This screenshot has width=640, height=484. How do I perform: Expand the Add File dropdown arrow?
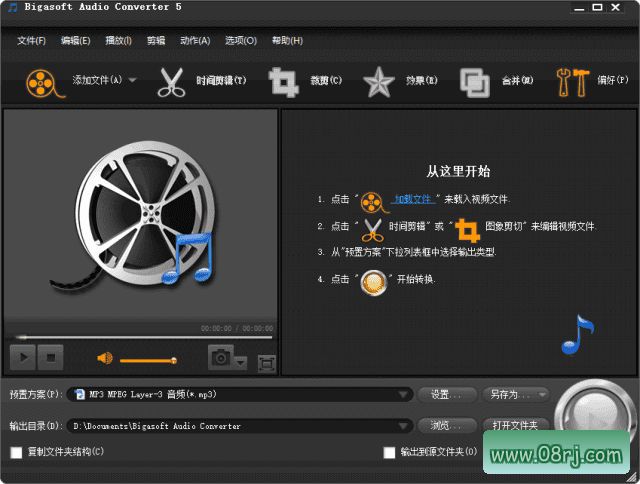pos(133,80)
